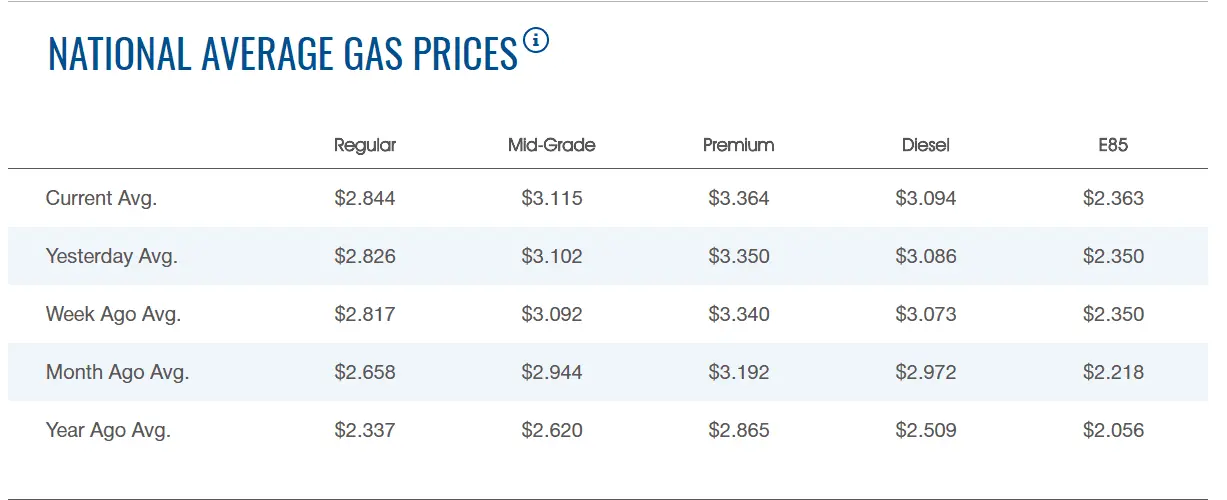Click current E85 price $2.363

click(1112, 198)
